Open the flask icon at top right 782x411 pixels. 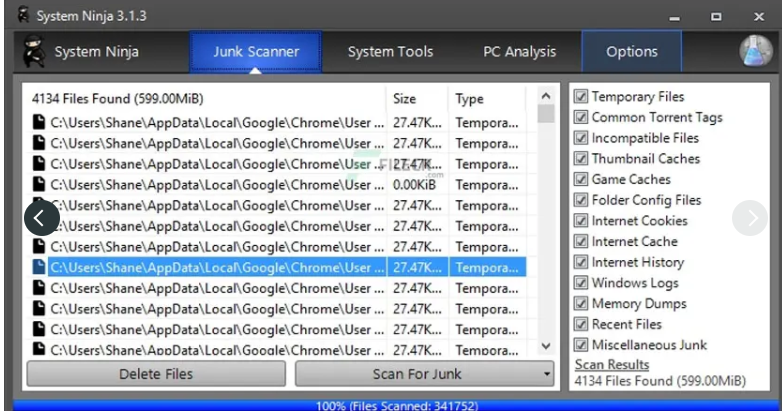click(x=756, y=51)
